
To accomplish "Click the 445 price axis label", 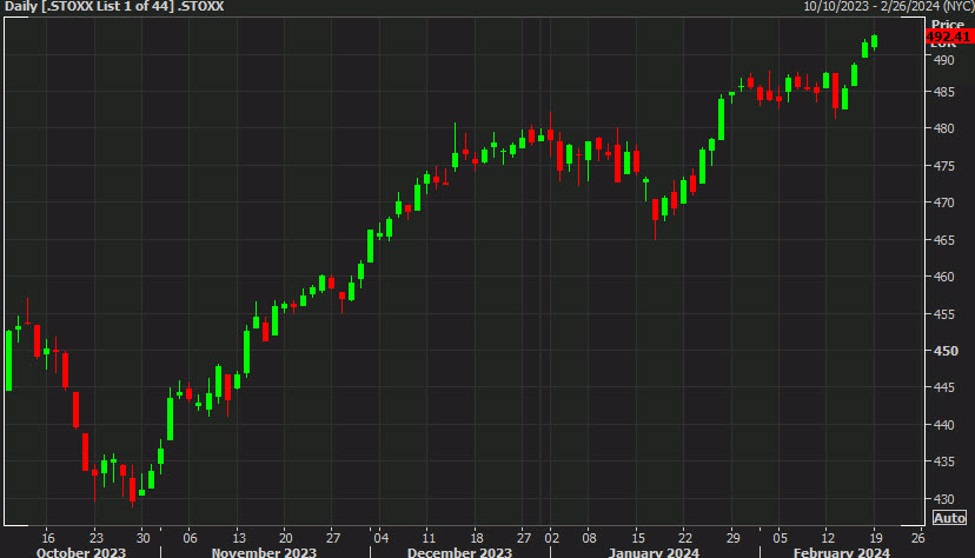I will [x=943, y=388].
